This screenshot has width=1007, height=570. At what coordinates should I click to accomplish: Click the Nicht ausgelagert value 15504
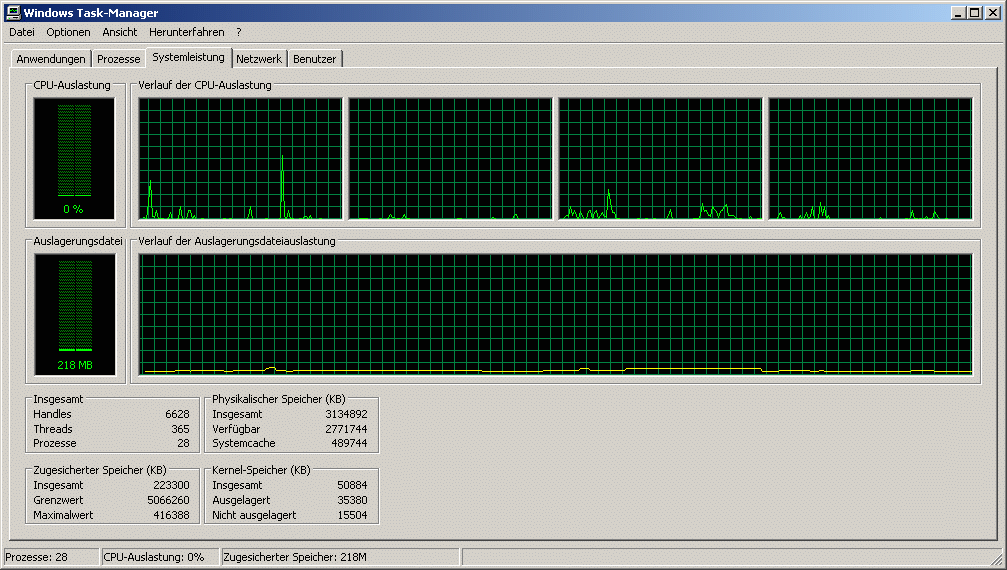(353, 515)
